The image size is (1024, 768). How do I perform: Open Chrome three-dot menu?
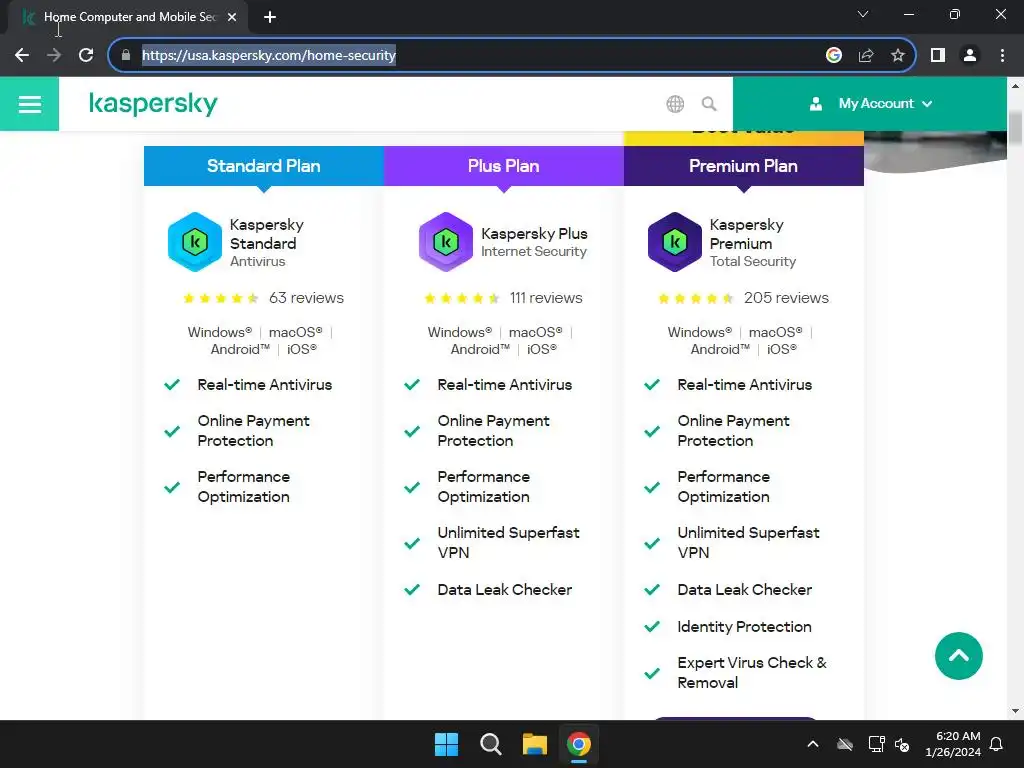click(1002, 56)
